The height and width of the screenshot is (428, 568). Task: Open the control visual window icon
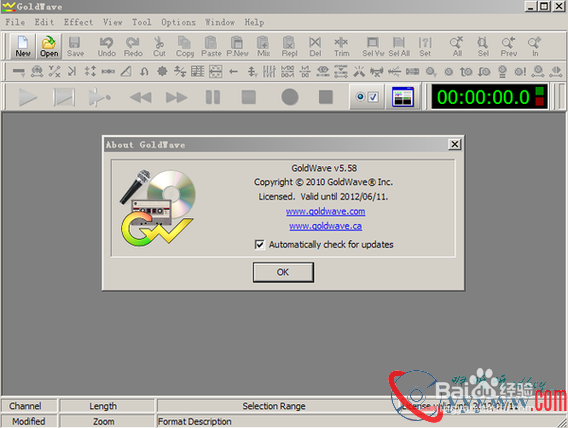(402, 97)
